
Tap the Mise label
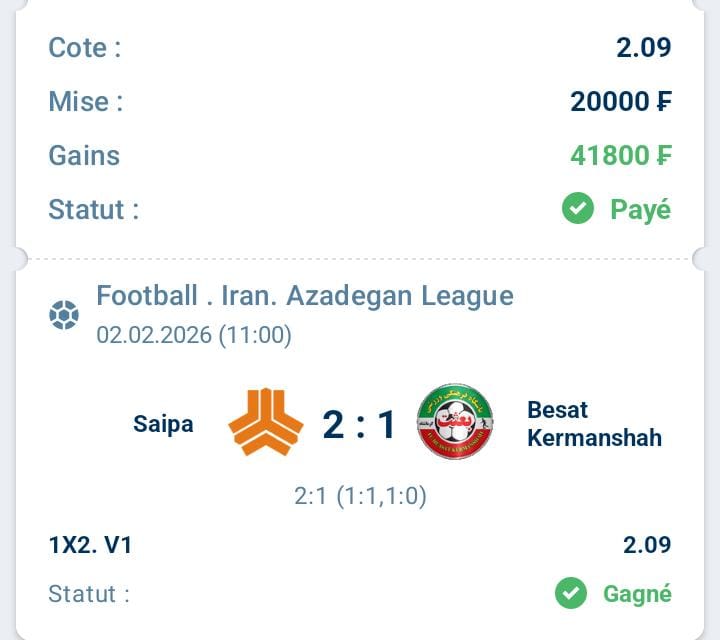pos(85,101)
